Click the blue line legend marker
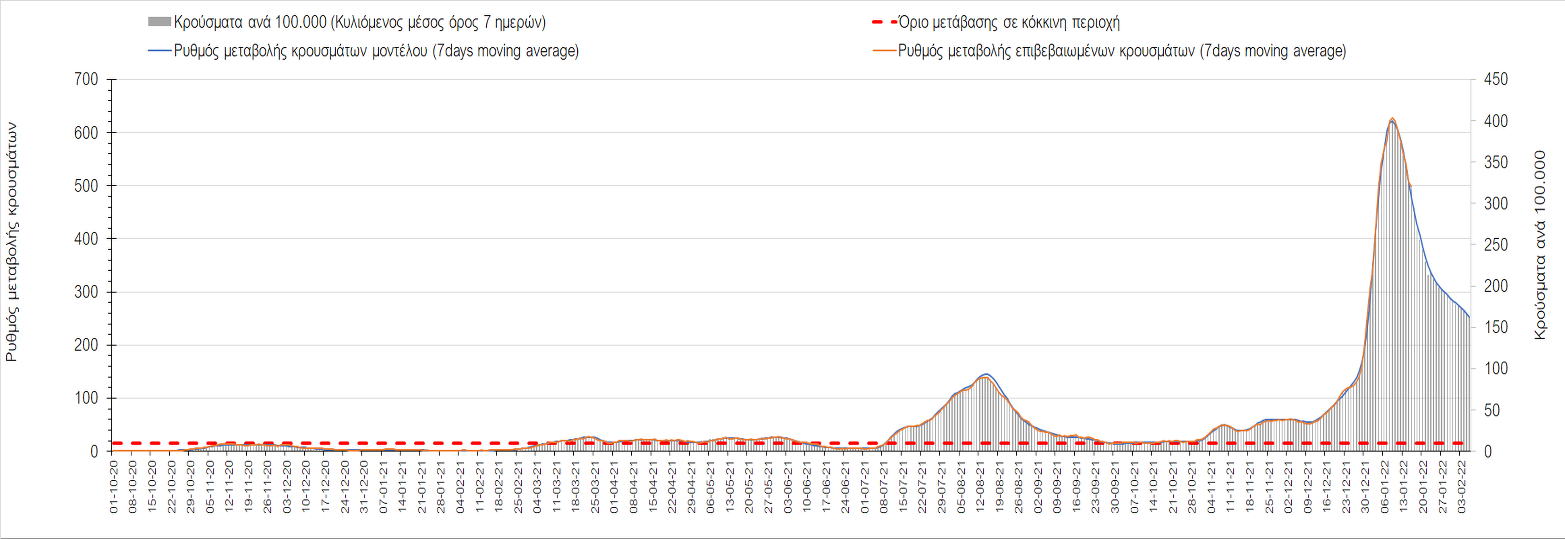The image size is (1565, 539). click(158, 51)
